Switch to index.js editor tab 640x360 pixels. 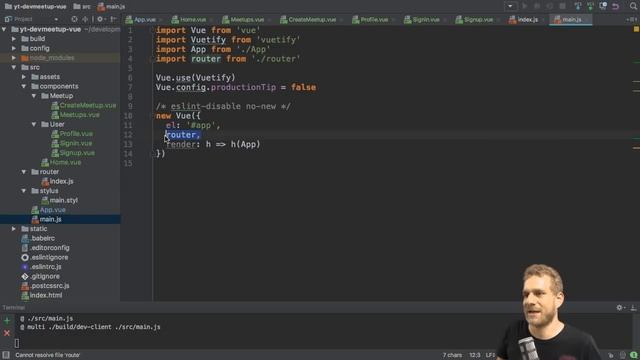point(527,19)
